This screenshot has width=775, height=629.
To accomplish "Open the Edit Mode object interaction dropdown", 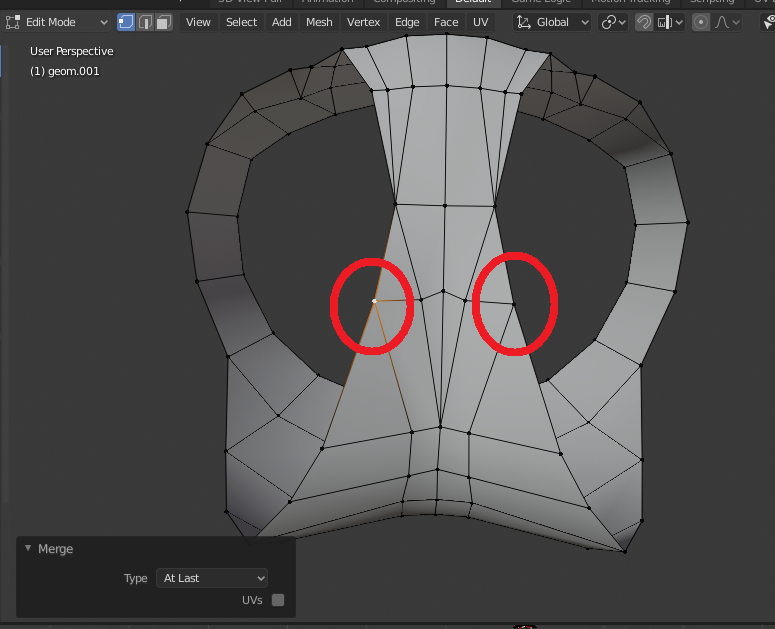I will pyautogui.click(x=56, y=22).
